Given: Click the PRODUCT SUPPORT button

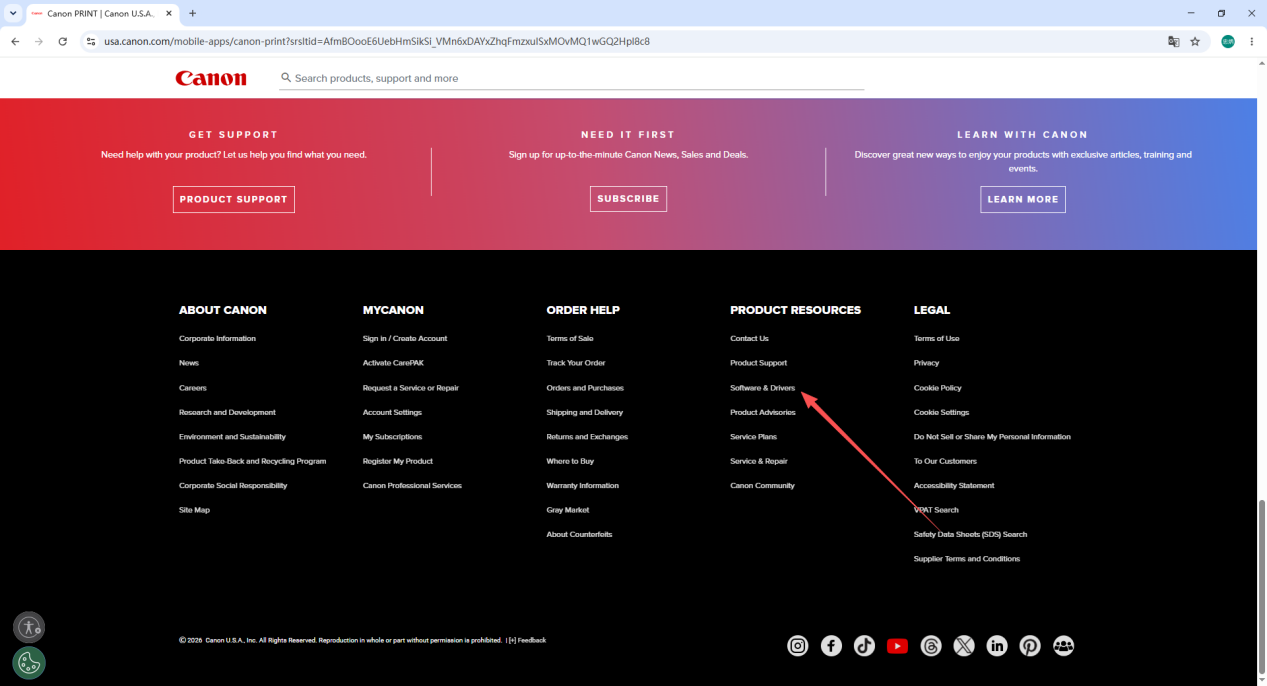Looking at the screenshot, I should (x=234, y=199).
